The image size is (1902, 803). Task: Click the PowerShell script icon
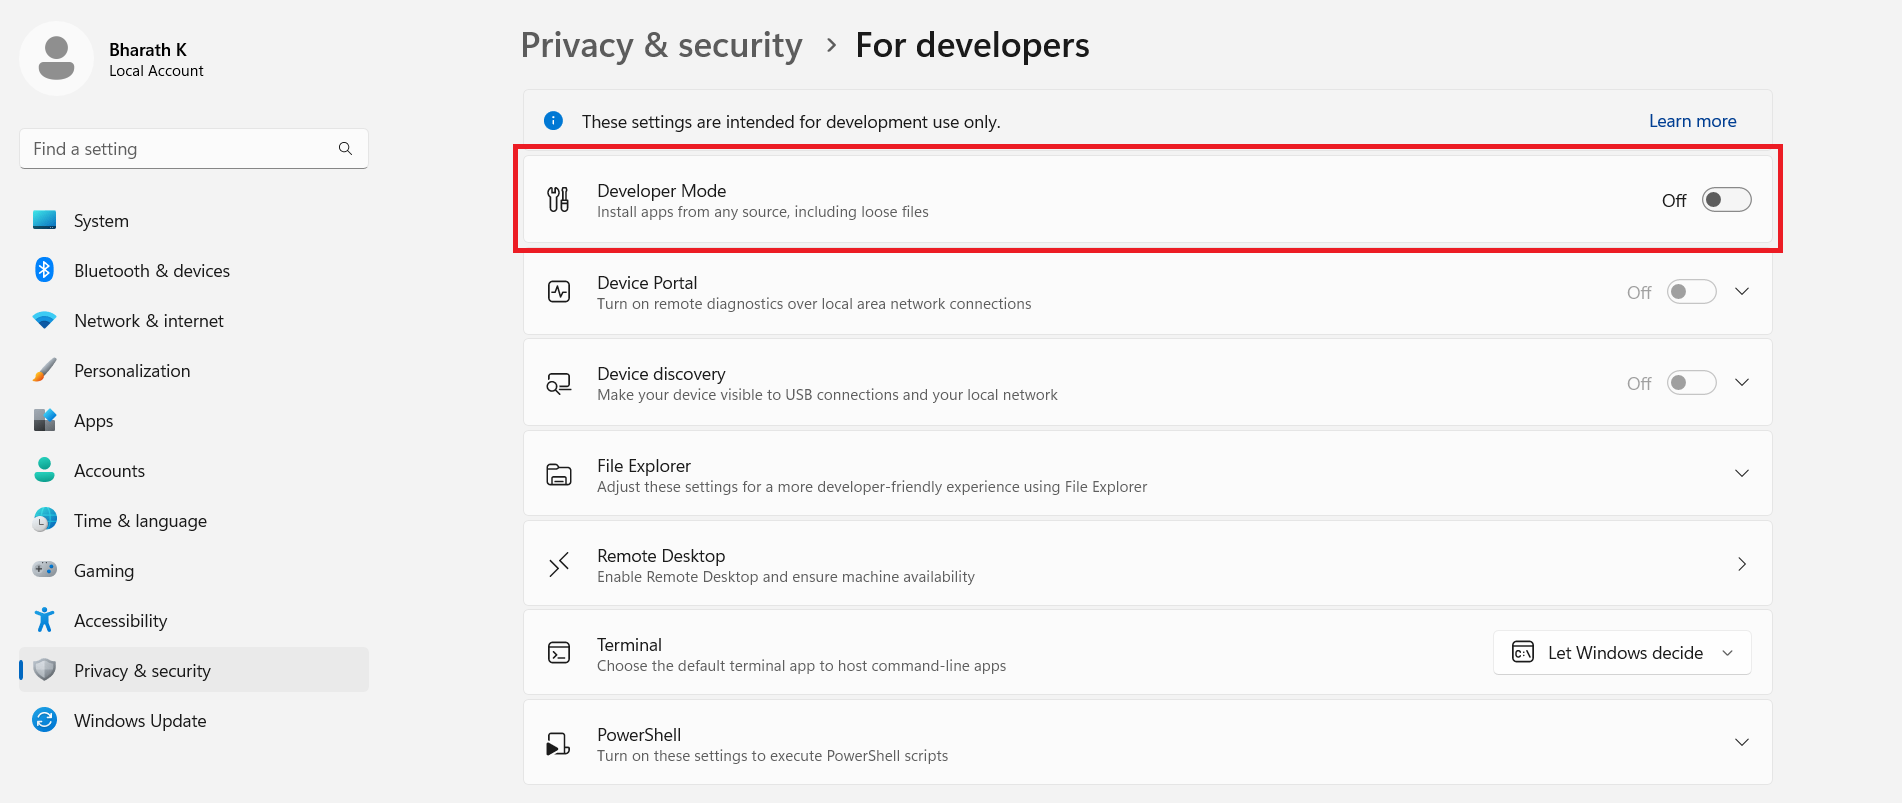point(558,744)
